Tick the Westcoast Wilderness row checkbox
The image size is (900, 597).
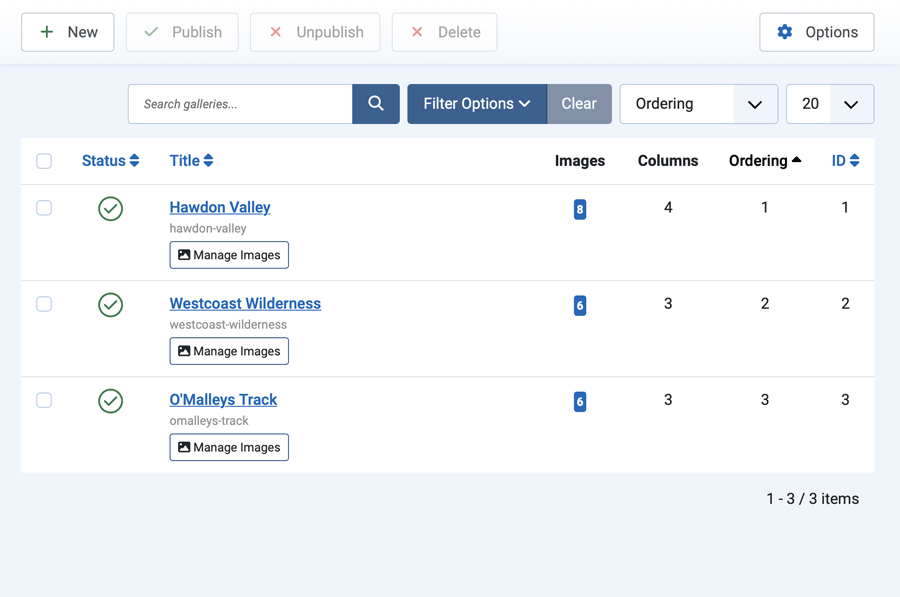[x=44, y=304]
